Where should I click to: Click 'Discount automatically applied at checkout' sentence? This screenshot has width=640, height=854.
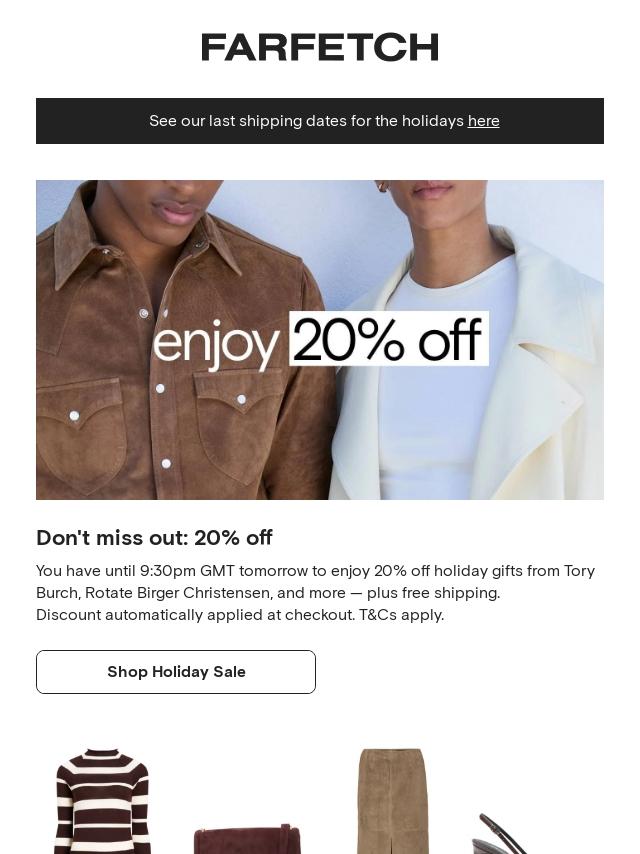[196, 615]
